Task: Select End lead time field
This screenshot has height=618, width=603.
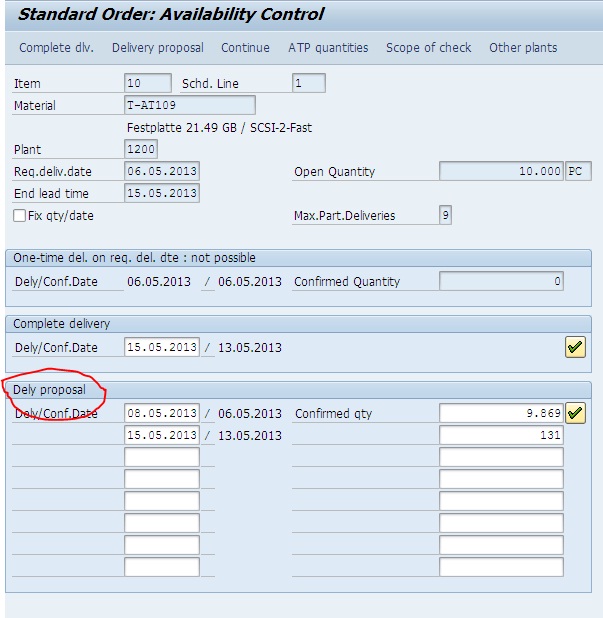Action: tap(162, 193)
